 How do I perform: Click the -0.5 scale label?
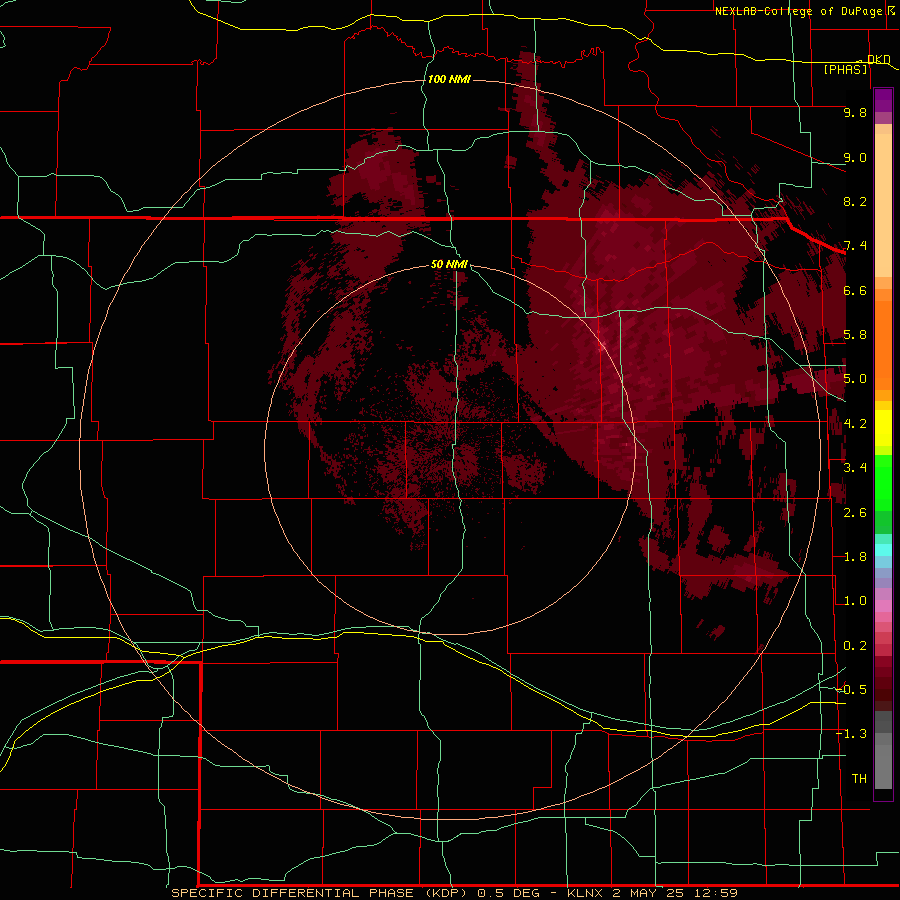point(851,690)
